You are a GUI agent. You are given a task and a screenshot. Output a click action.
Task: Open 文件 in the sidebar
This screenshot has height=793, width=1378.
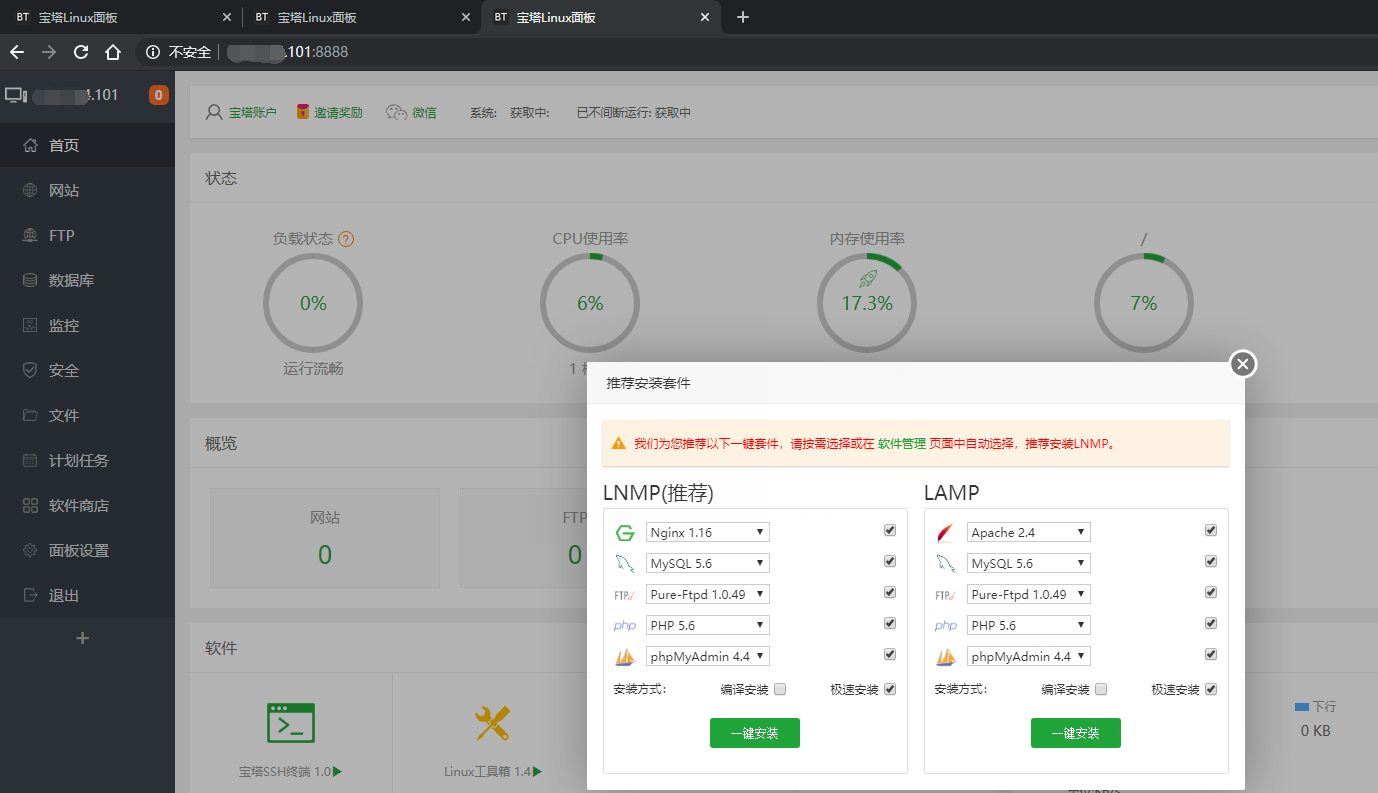pyautogui.click(x=87, y=416)
